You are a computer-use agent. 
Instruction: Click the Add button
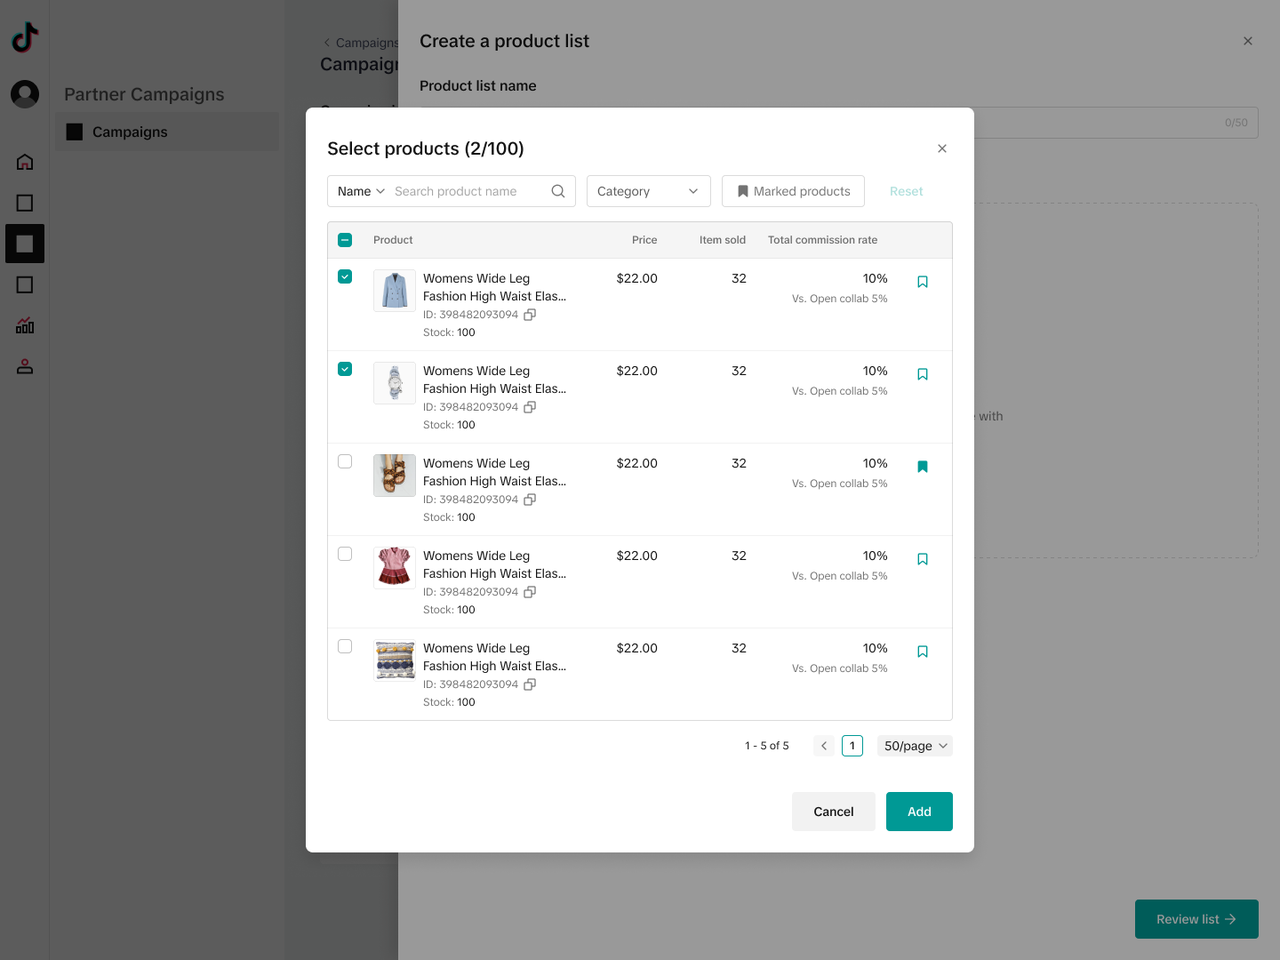click(918, 811)
